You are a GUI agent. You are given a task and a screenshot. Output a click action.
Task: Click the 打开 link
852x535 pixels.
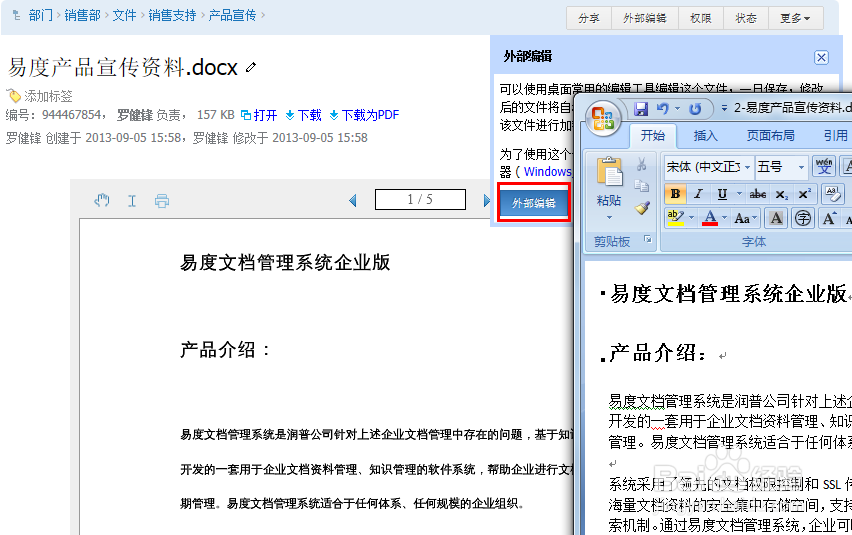click(x=259, y=115)
